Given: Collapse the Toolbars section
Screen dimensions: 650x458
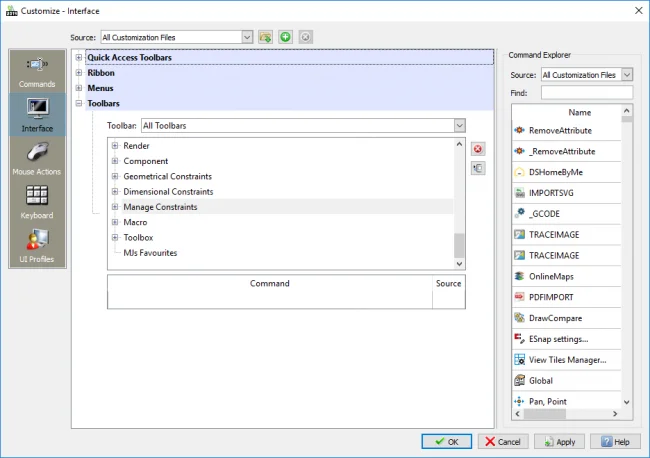Looking at the screenshot, I should pyautogui.click(x=79, y=103).
